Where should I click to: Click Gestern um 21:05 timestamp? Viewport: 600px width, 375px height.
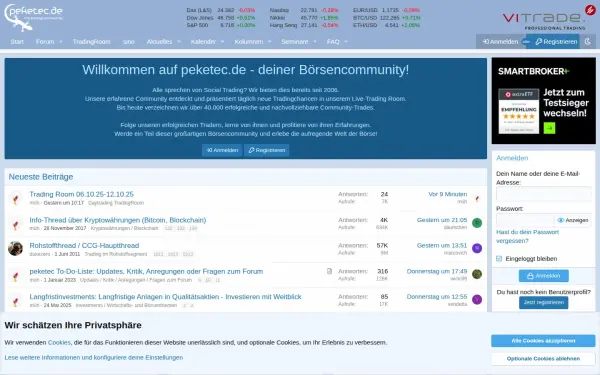click(442, 220)
